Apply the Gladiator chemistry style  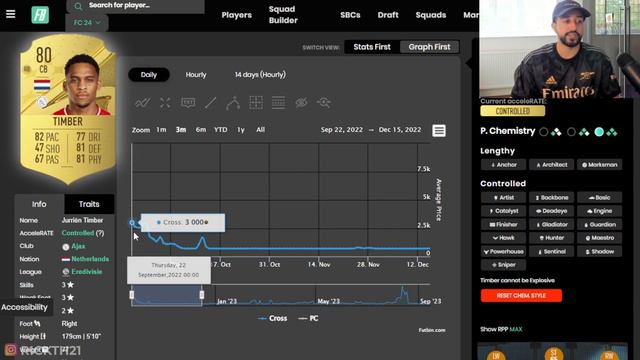pyautogui.click(x=551, y=224)
